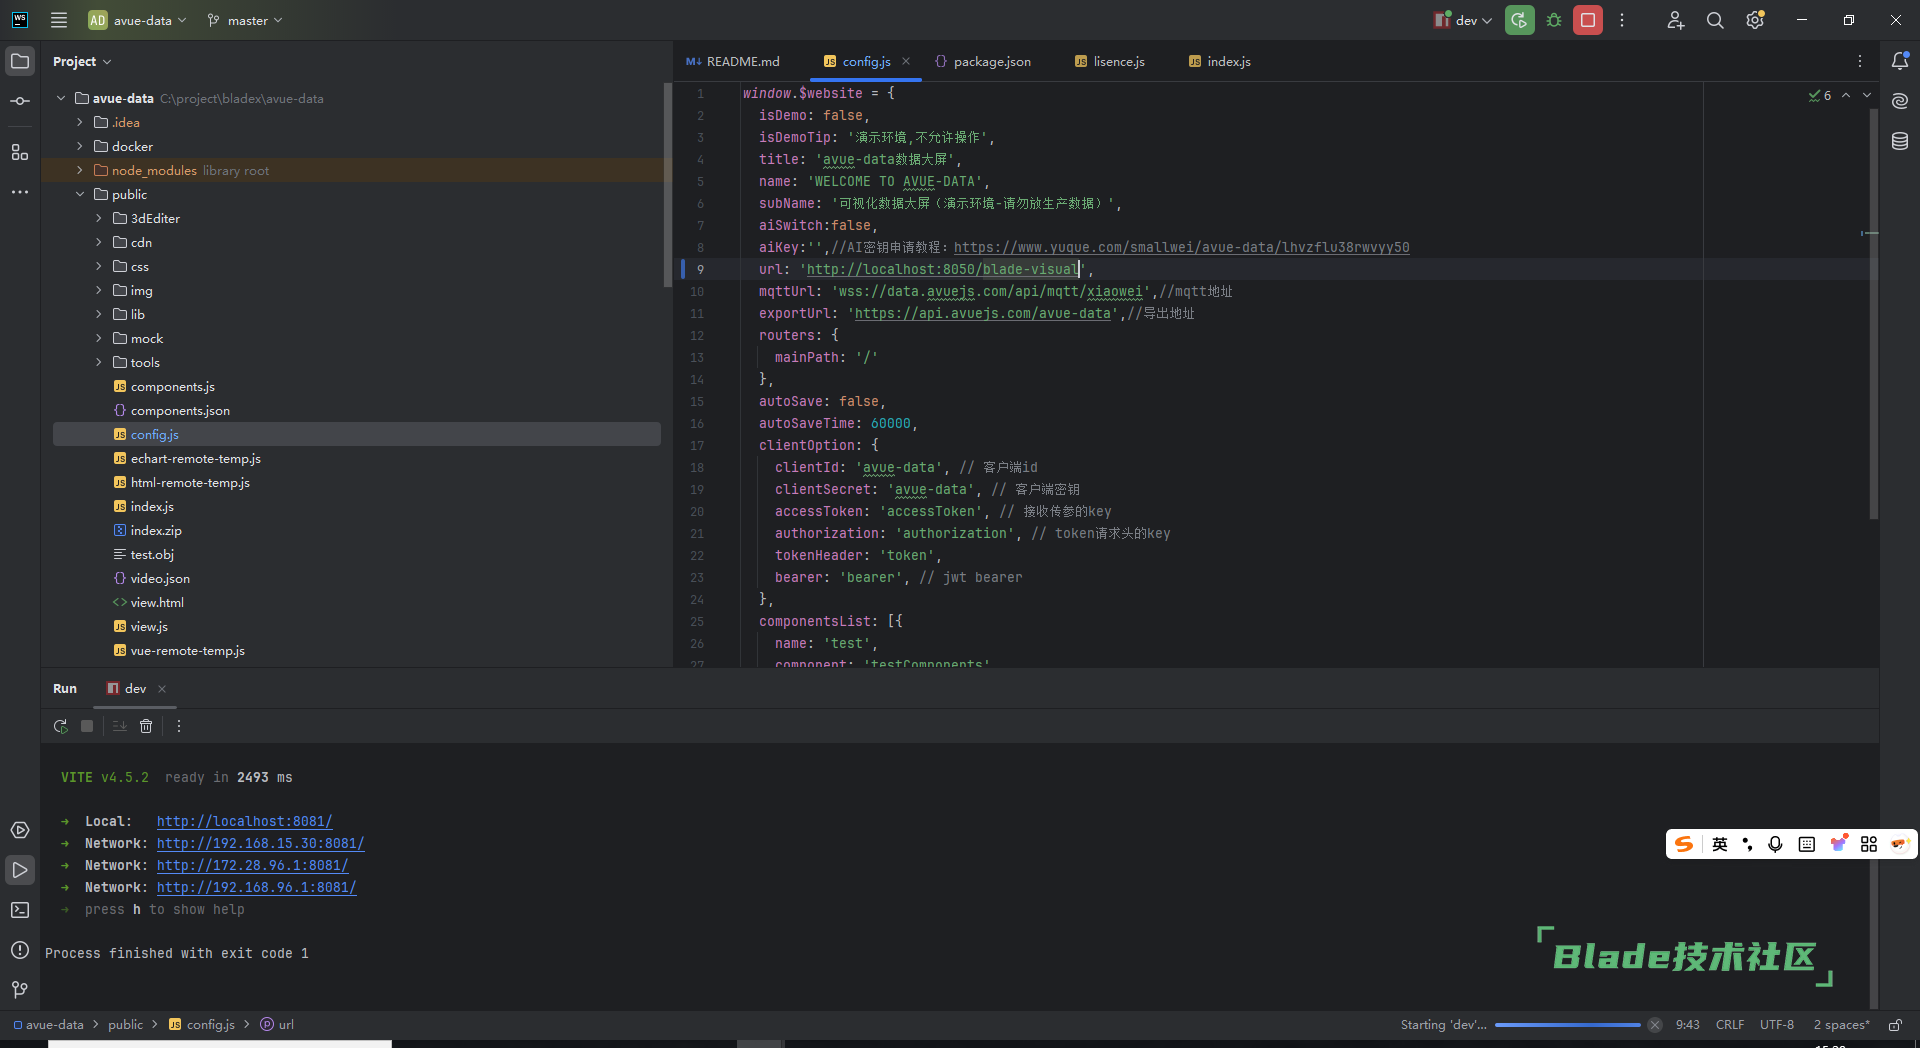Select view.html in project tree

157,602
